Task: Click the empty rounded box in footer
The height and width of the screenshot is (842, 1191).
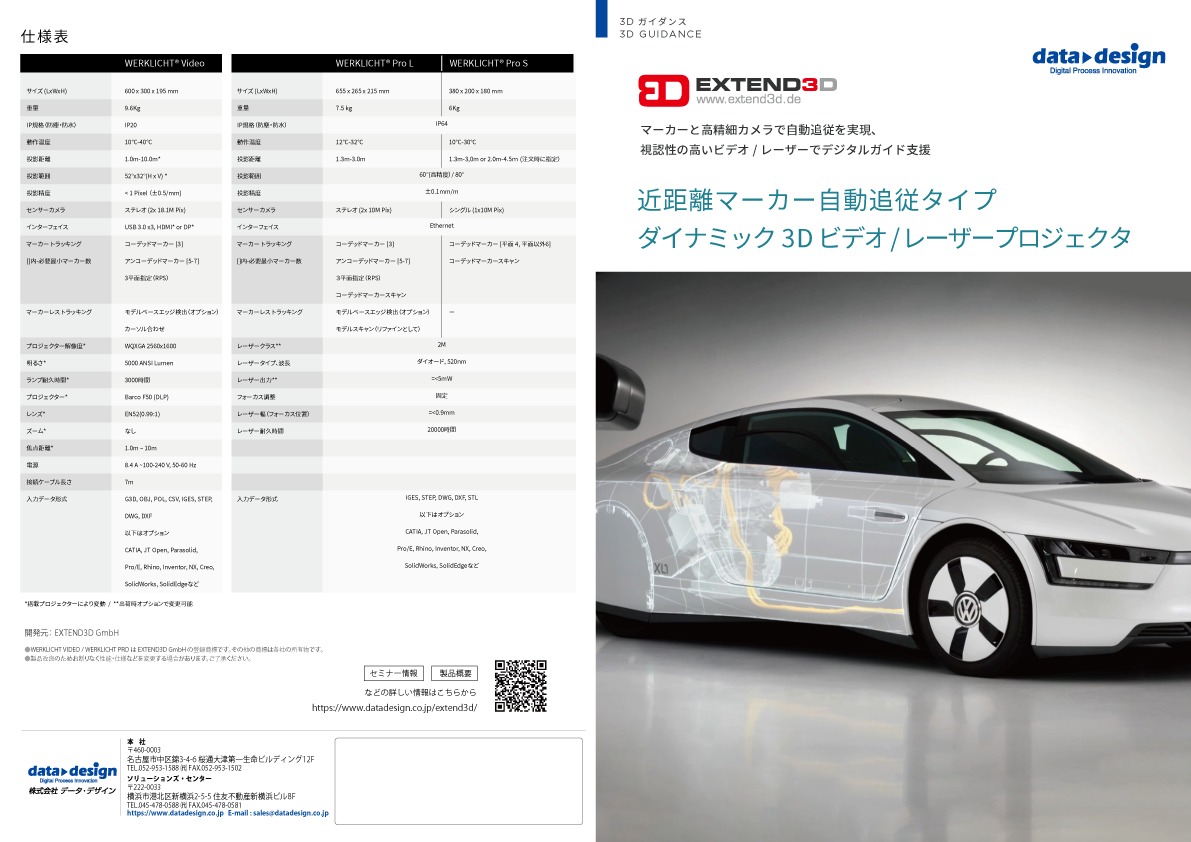Action: pos(458,781)
